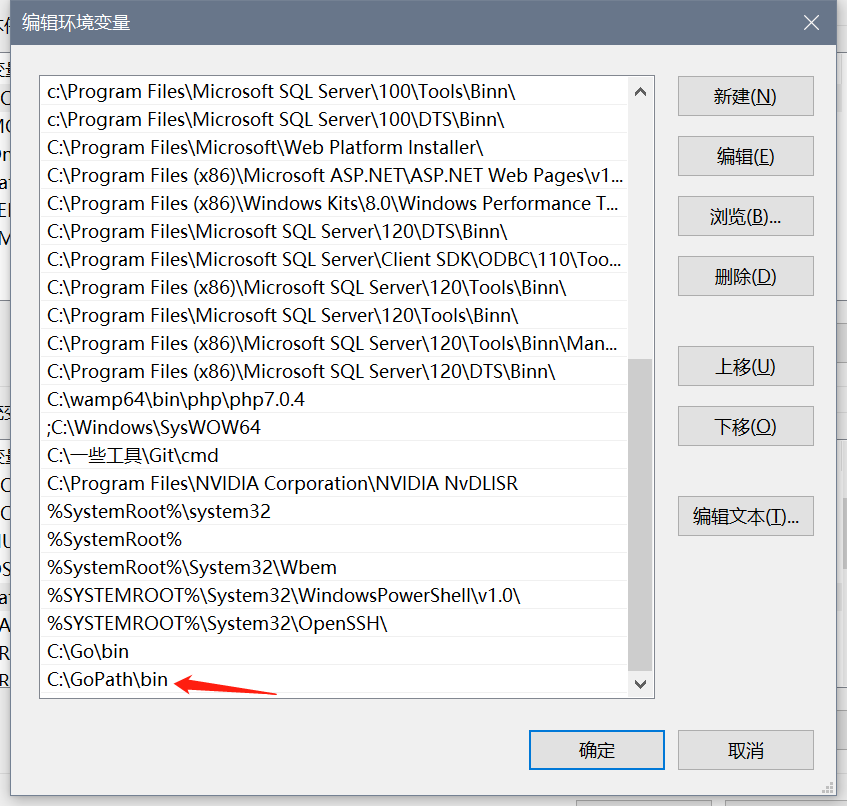The height and width of the screenshot is (806, 847).
Task: Click the vertical scrollbar thumb
Action: click(x=641, y=514)
